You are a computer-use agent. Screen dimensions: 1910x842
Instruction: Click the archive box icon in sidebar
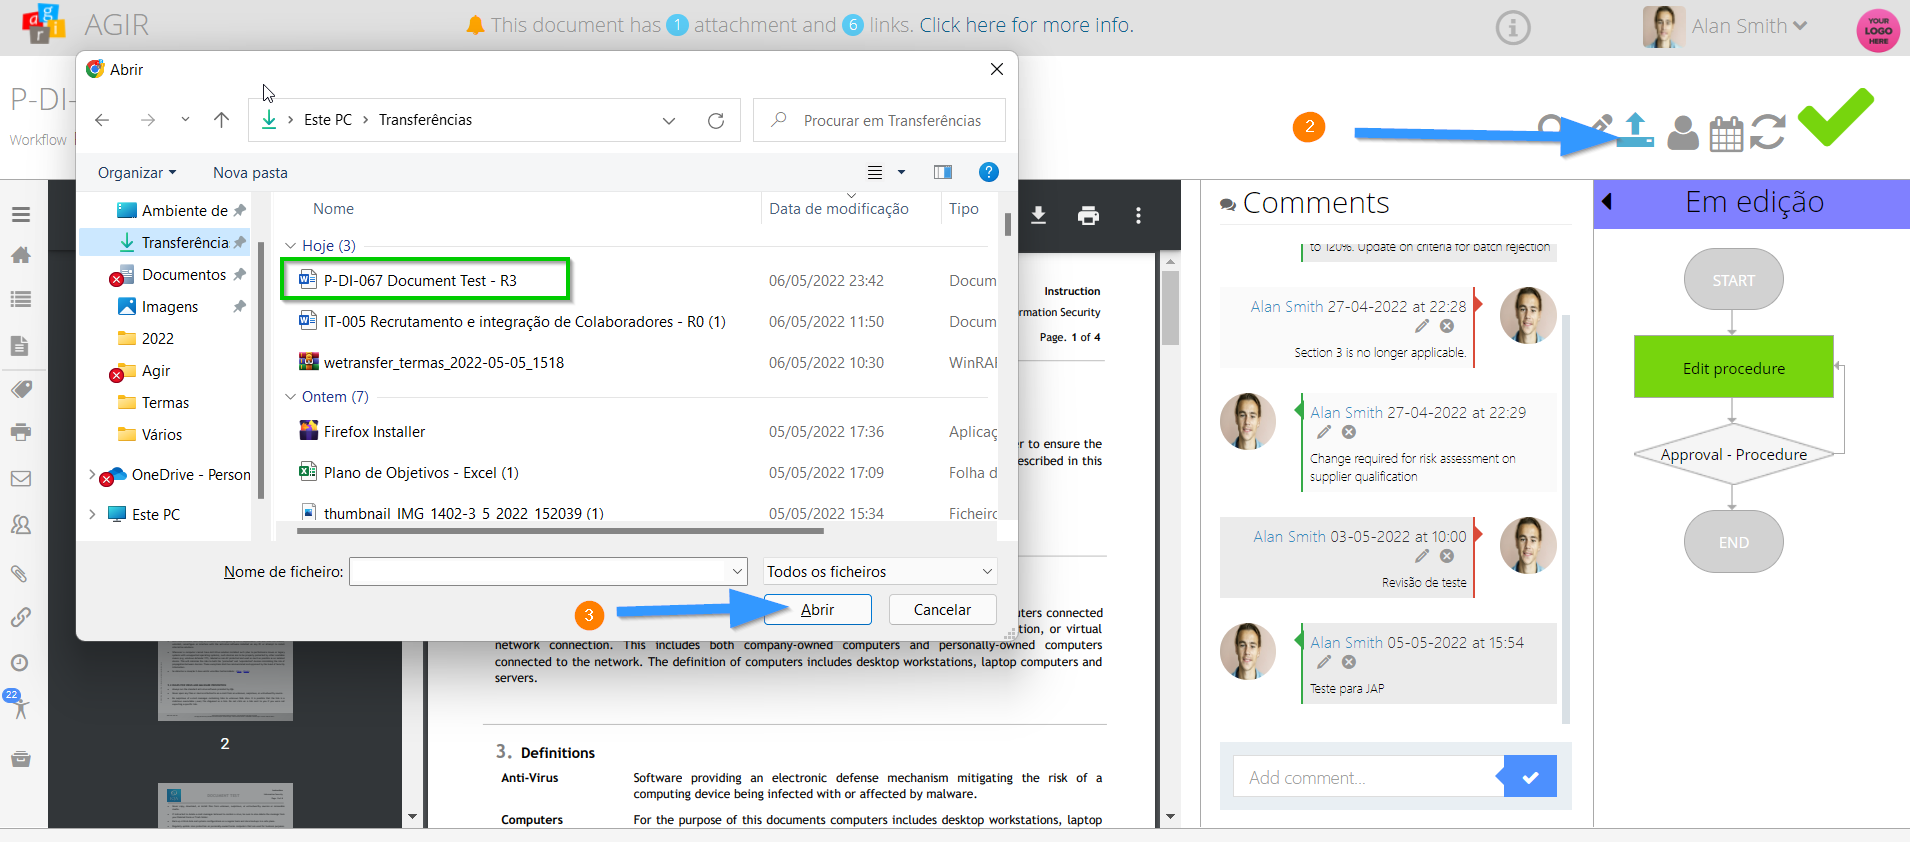(x=21, y=758)
